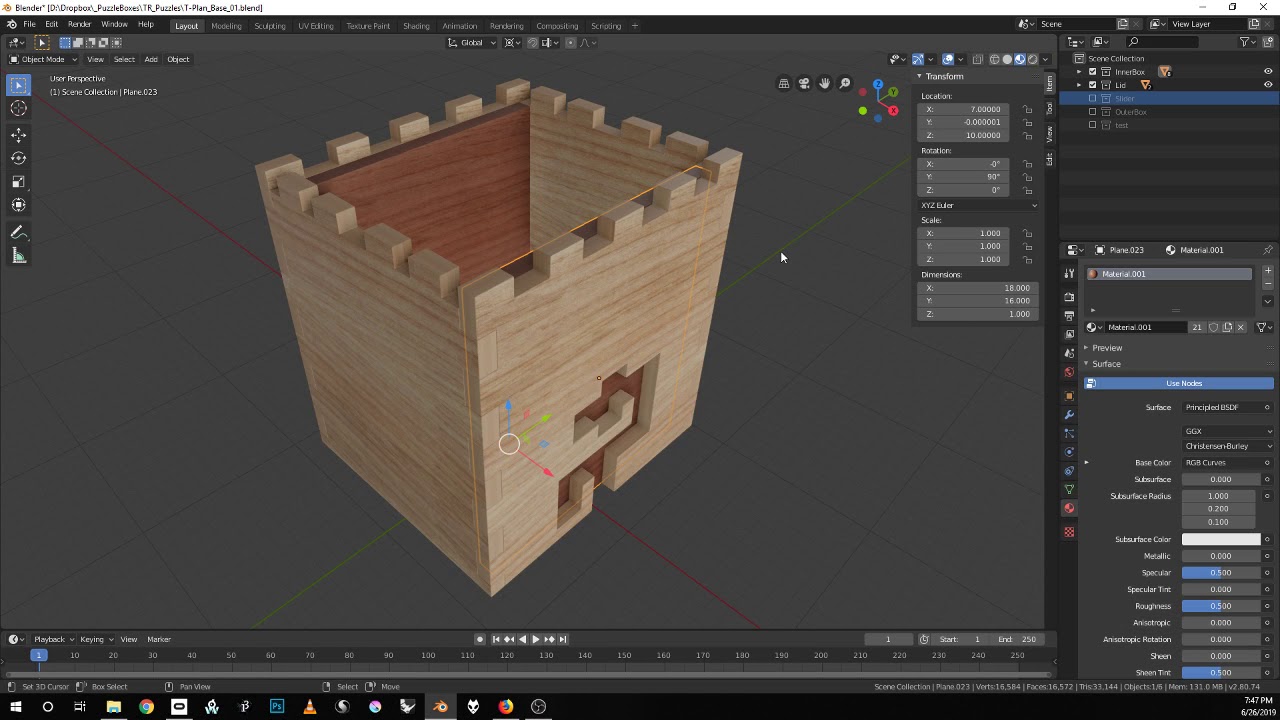Open the Render properties tab icon
Viewport: 1280px width, 720px height.
[1069, 297]
